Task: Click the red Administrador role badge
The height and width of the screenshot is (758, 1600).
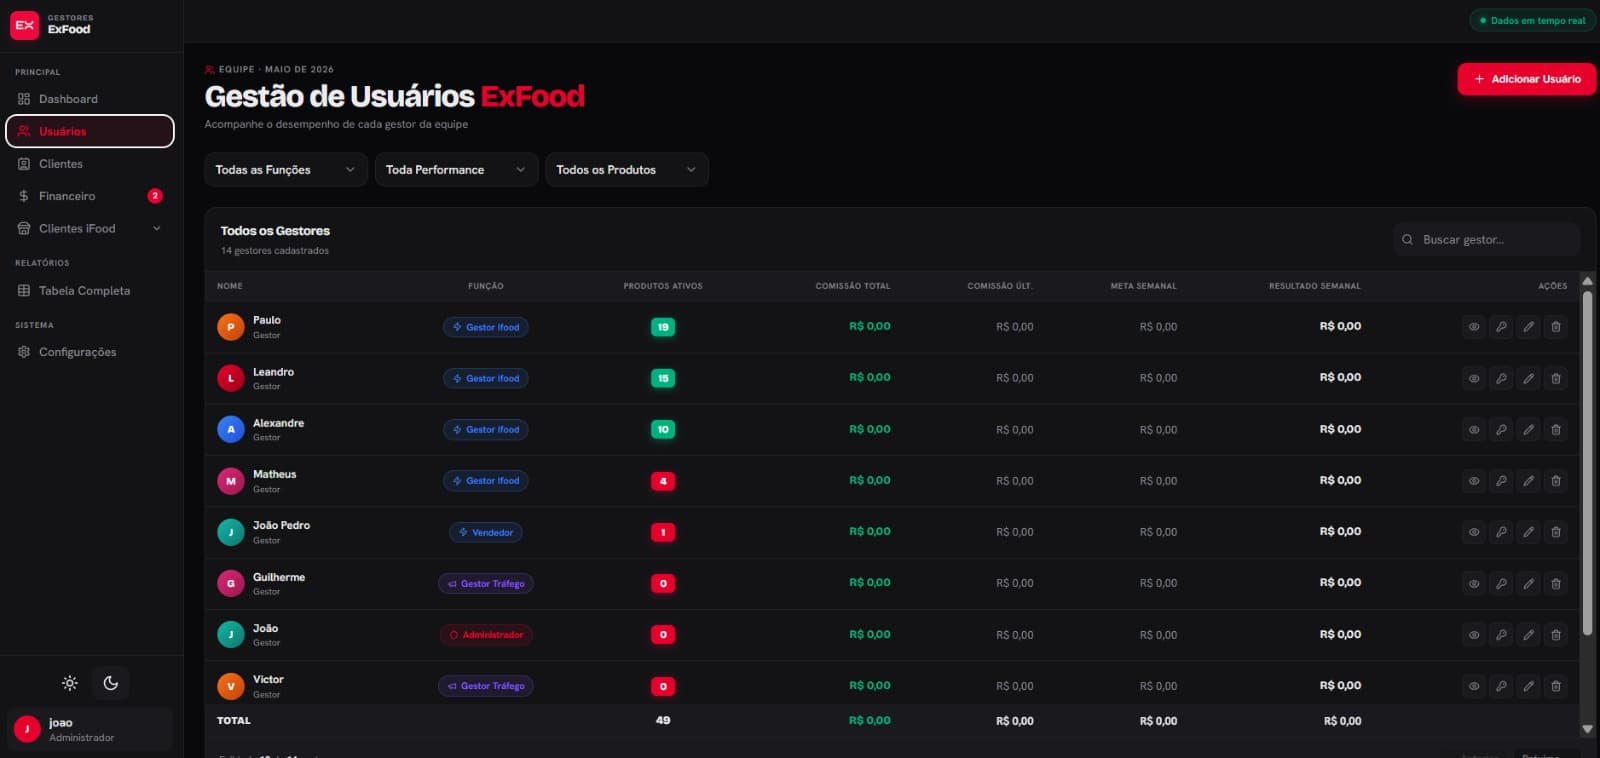Action: pos(486,635)
